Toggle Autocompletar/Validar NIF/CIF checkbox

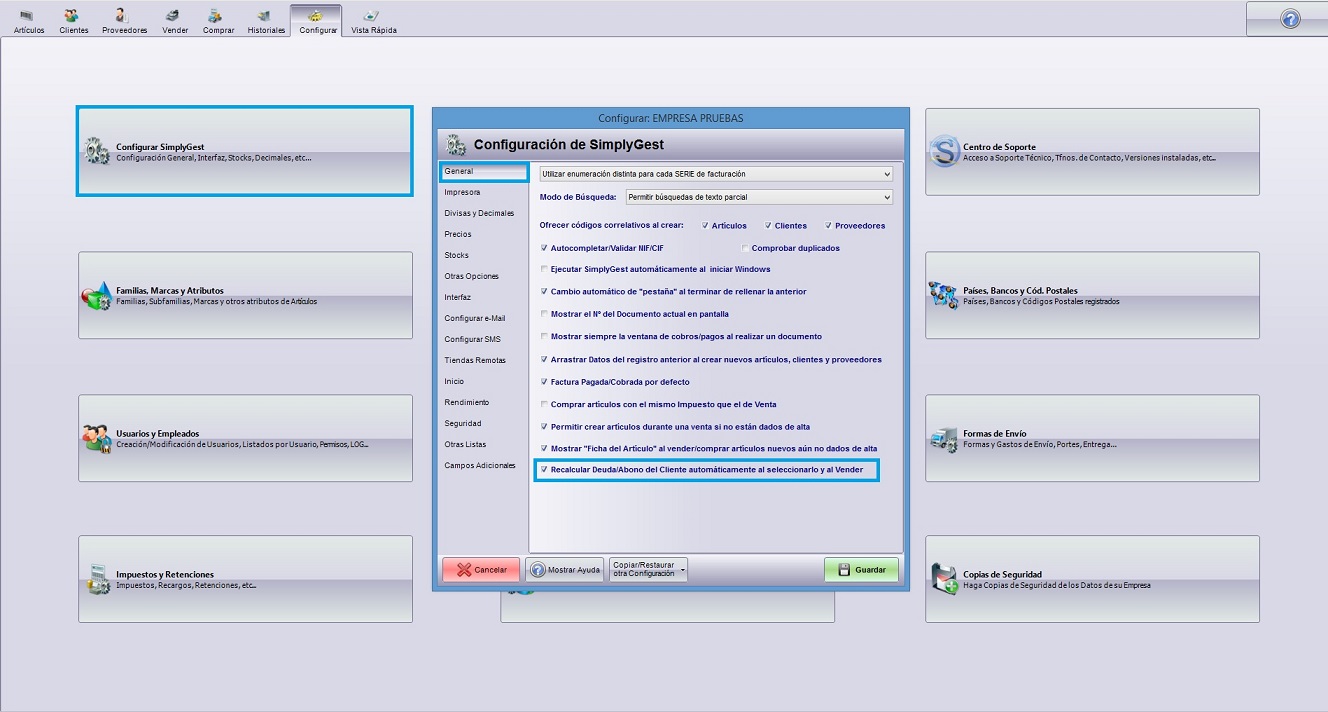click(x=544, y=248)
